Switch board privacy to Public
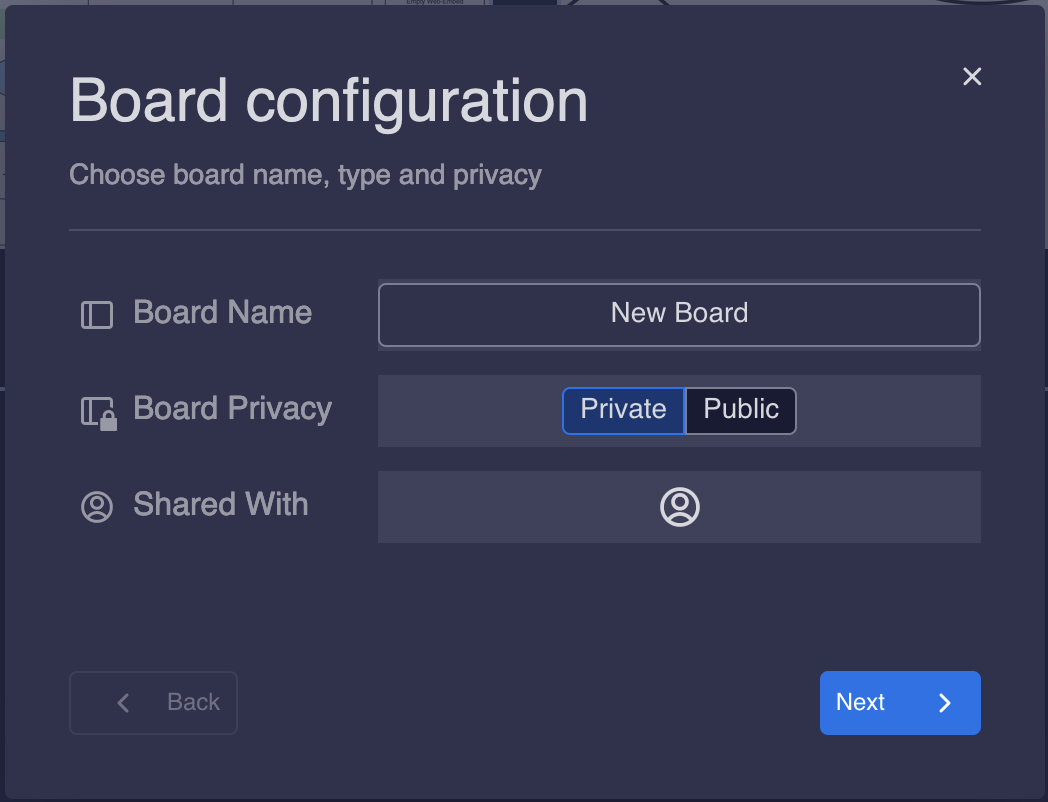This screenshot has width=1048, height=802. pyautogui.click(x=741, y=410)
